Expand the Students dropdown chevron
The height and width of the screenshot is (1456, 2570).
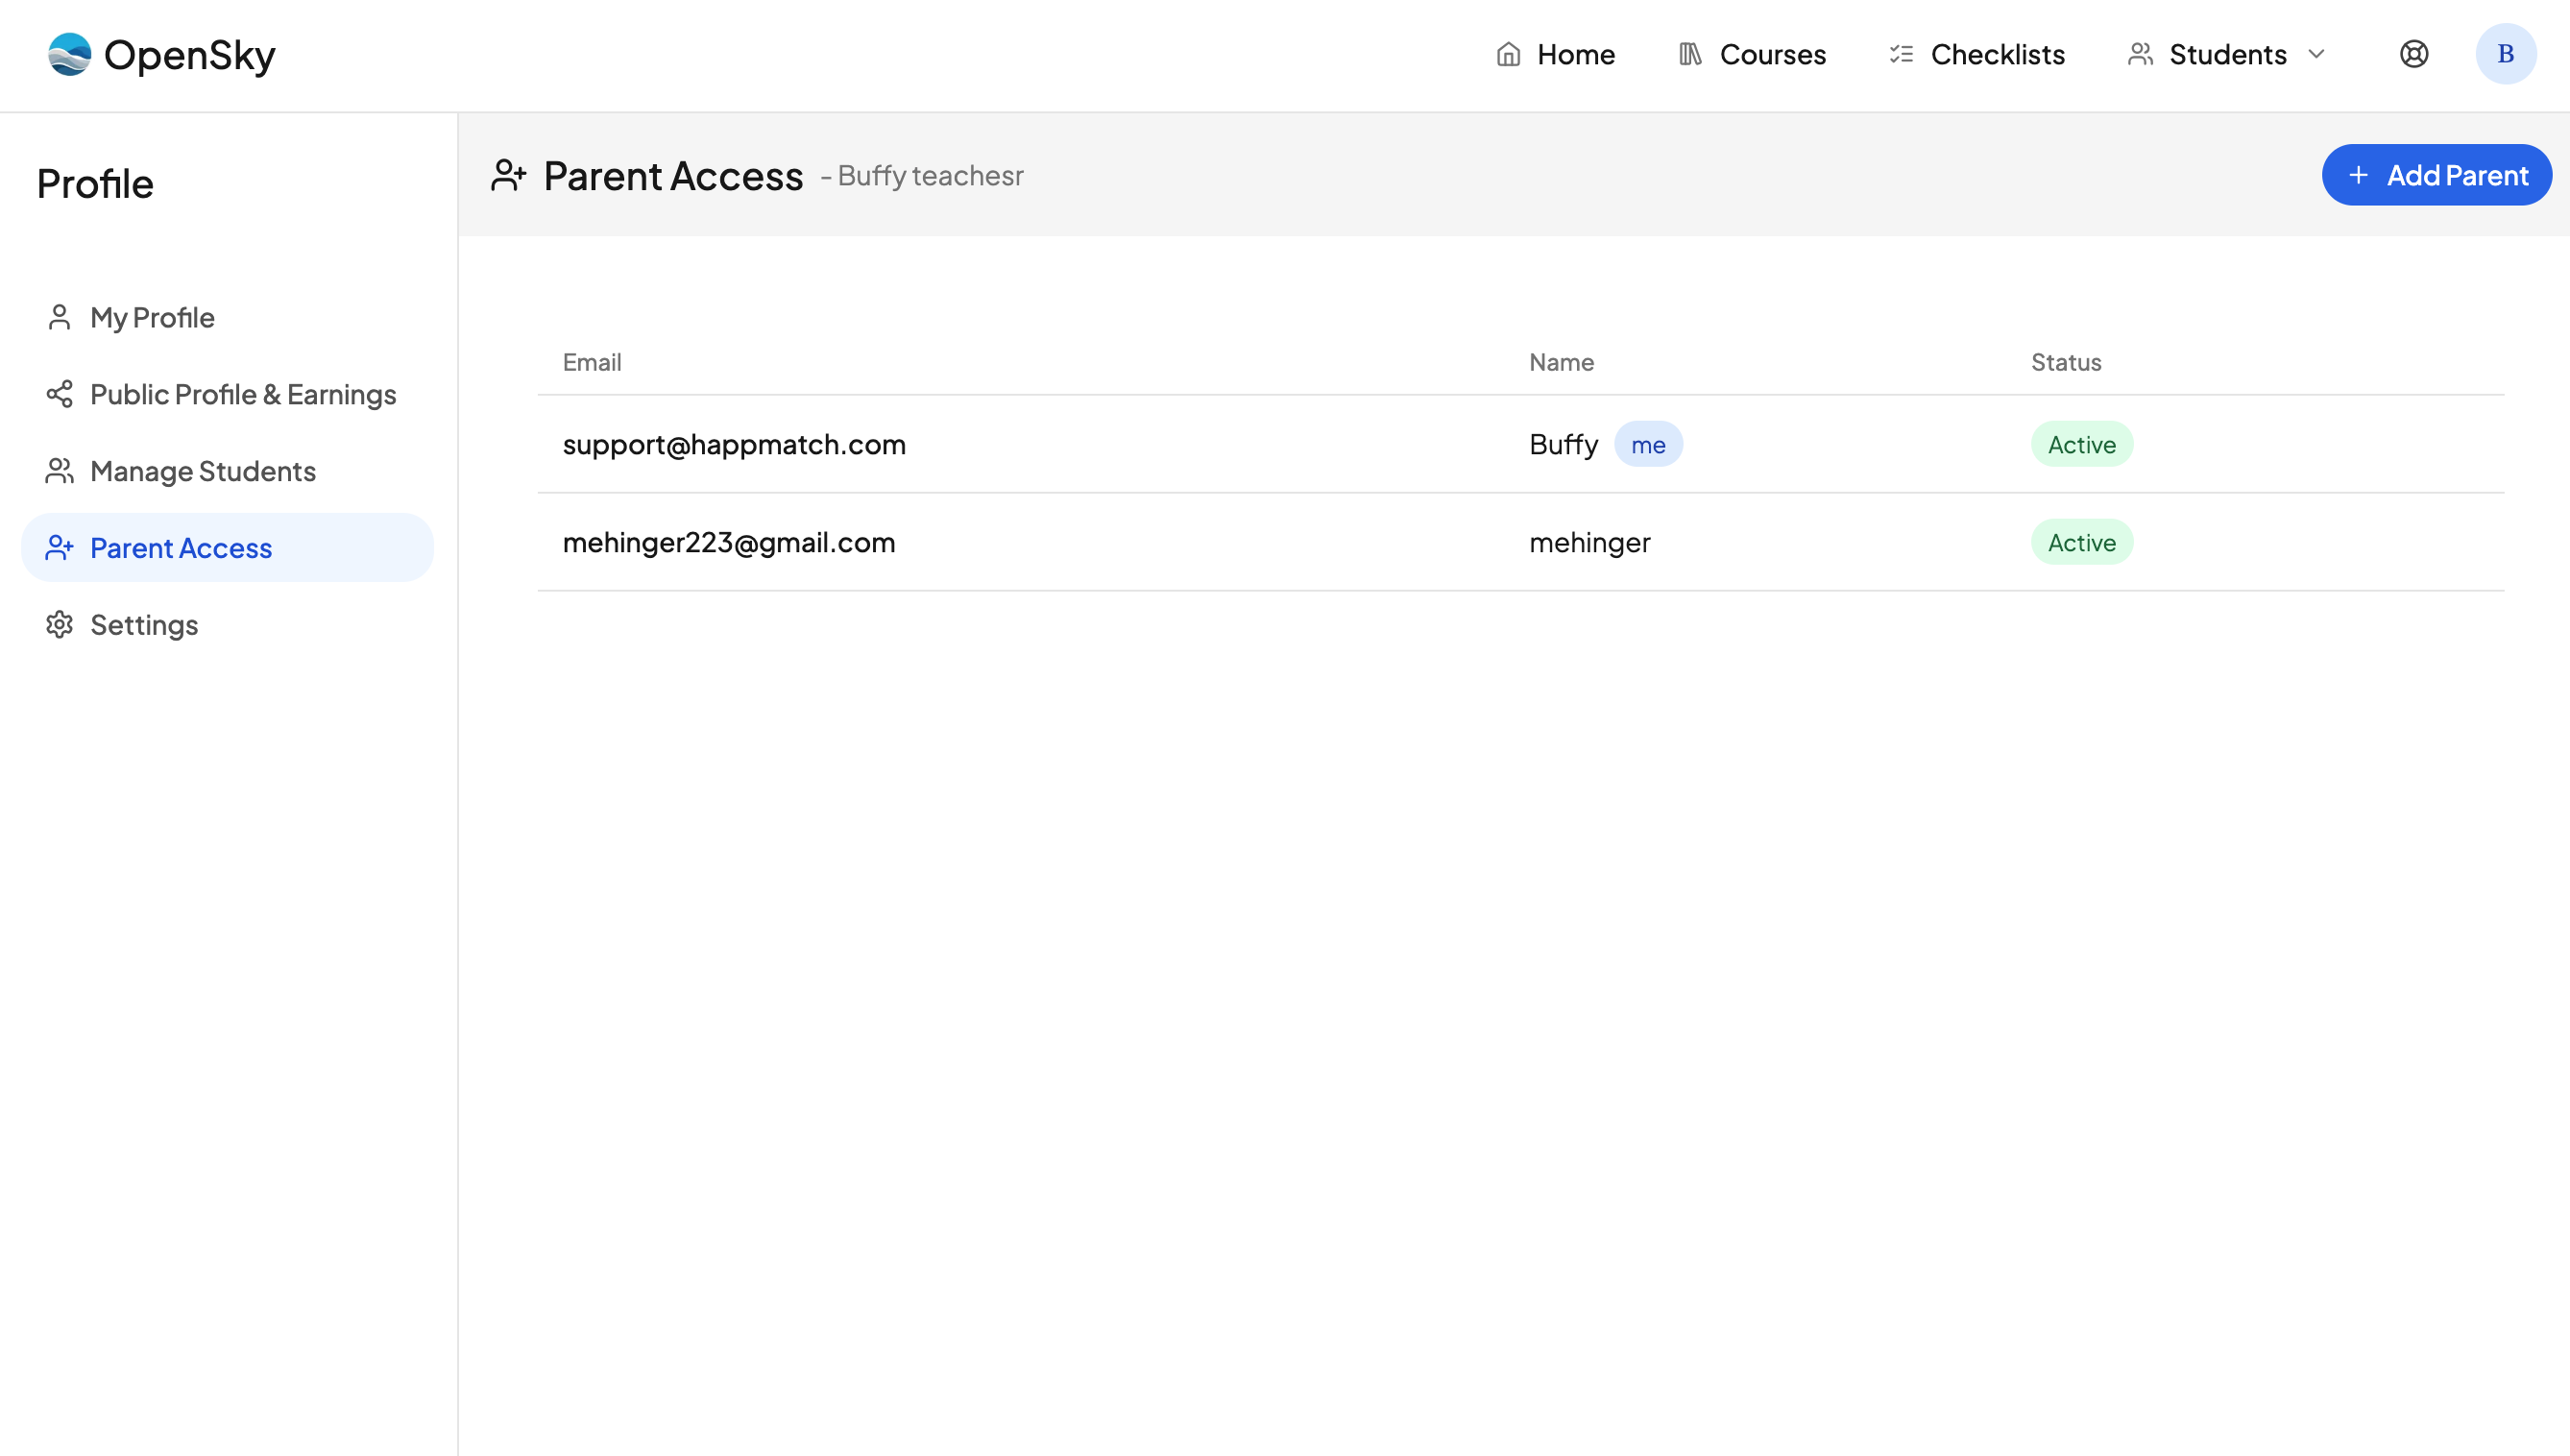(x=2316, y=54)
